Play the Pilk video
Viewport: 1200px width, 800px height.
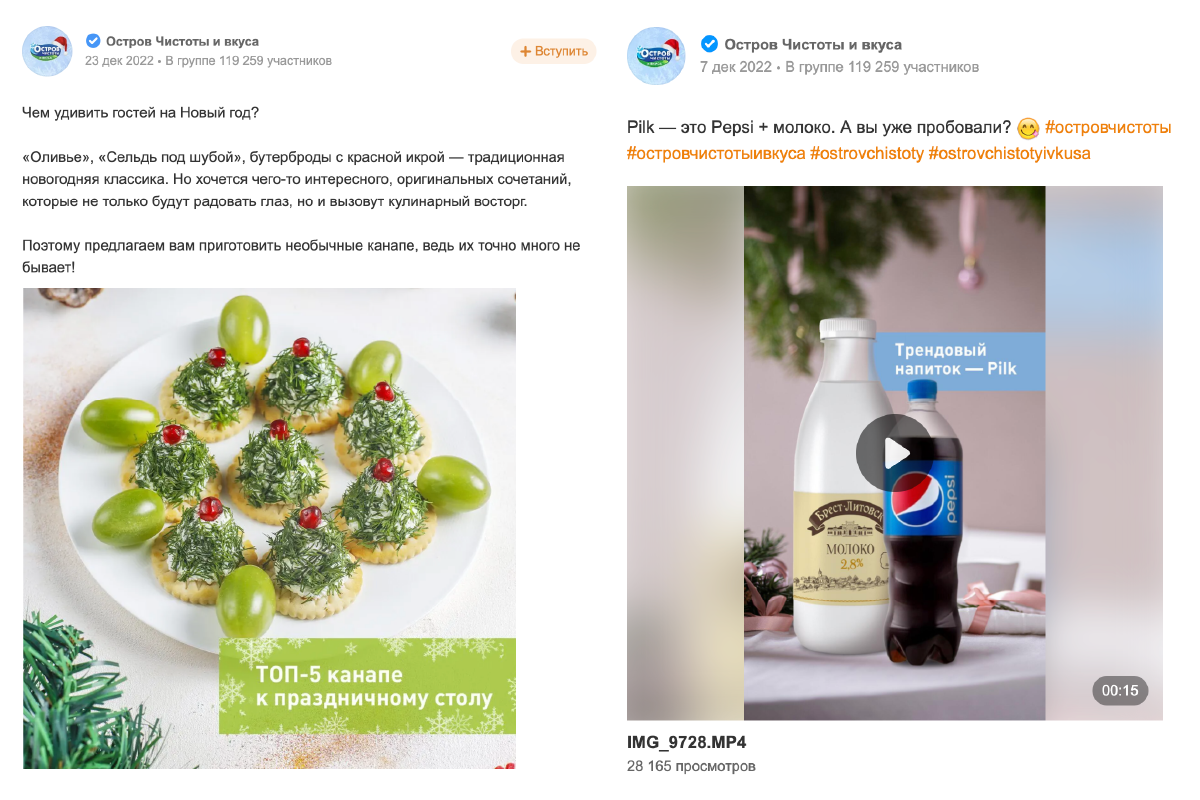click(x=895, y=452)
